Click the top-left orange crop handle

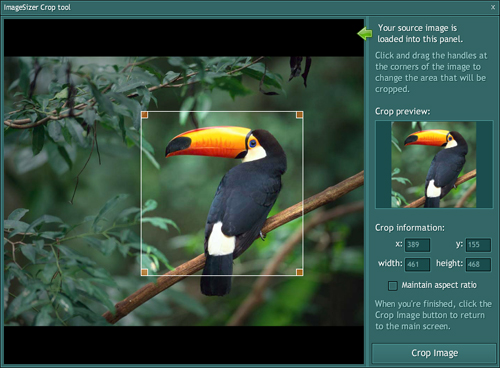tap(145, 115)
